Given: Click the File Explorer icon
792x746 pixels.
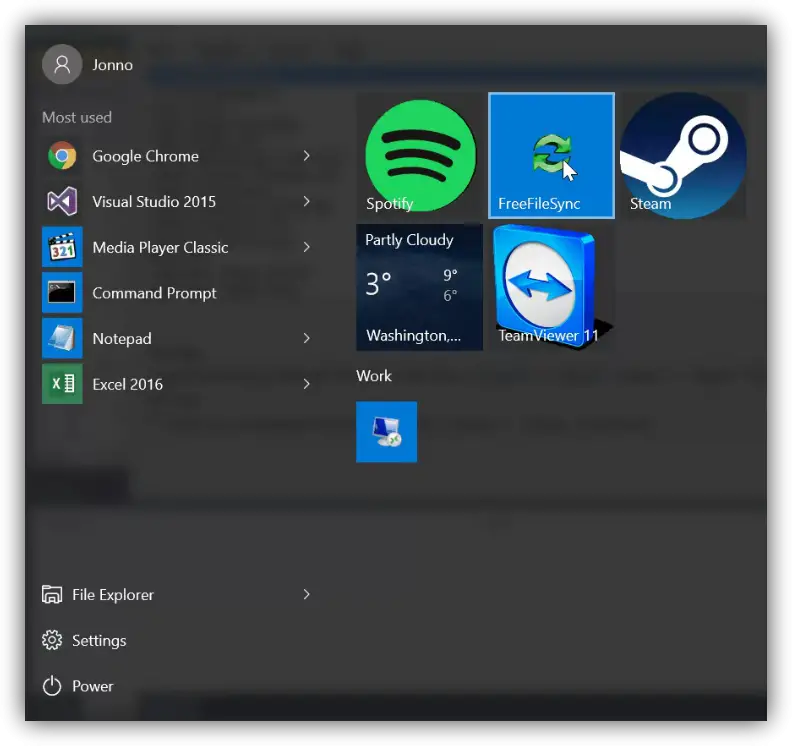Looking at the screenshot, I should [52, 594].
